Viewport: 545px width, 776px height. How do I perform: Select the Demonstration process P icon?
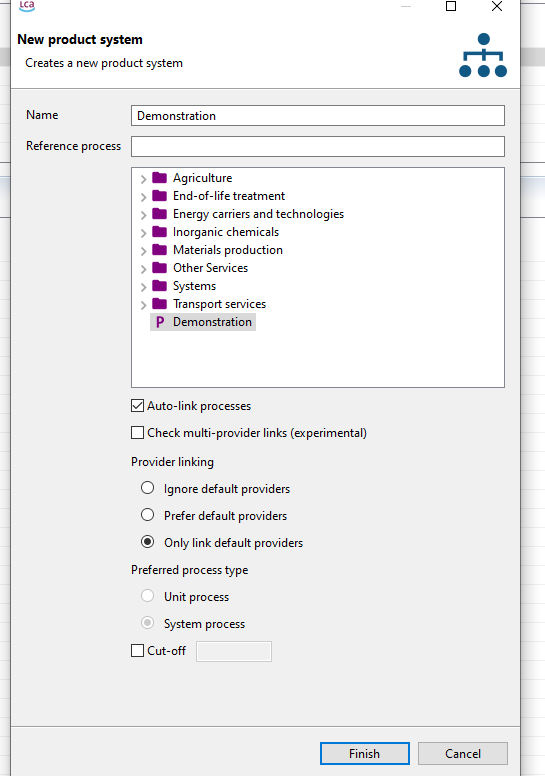[159, 322]
